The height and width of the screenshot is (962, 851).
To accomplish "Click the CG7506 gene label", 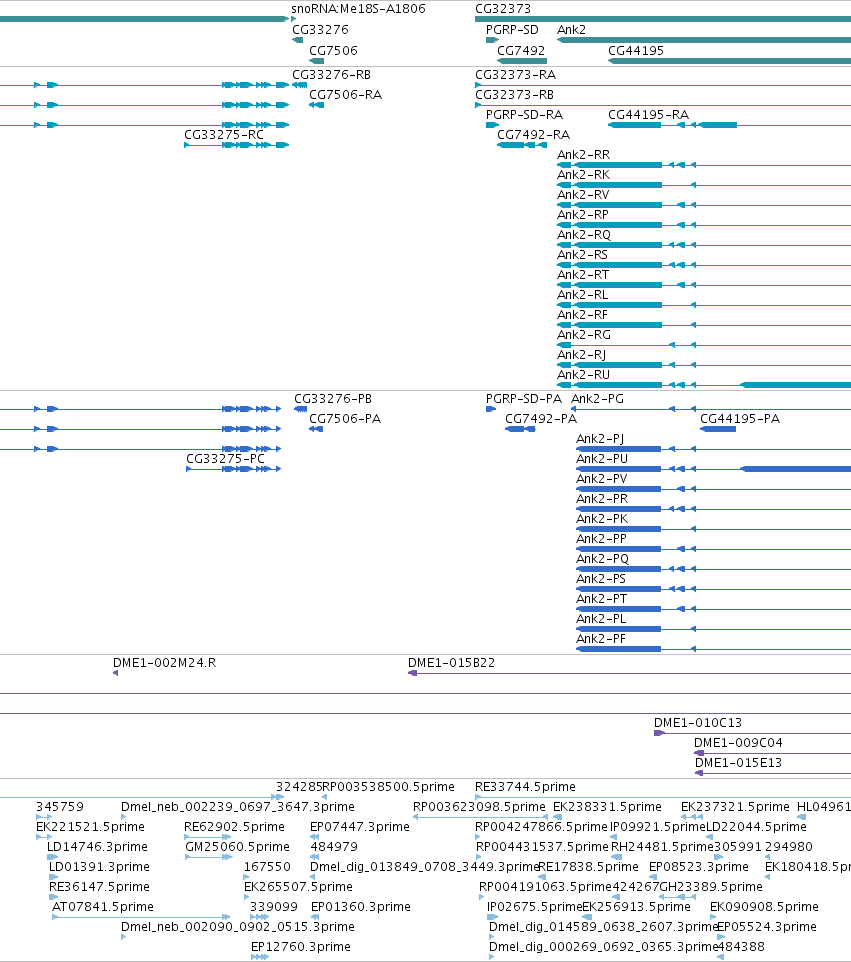I will (333, 50).
